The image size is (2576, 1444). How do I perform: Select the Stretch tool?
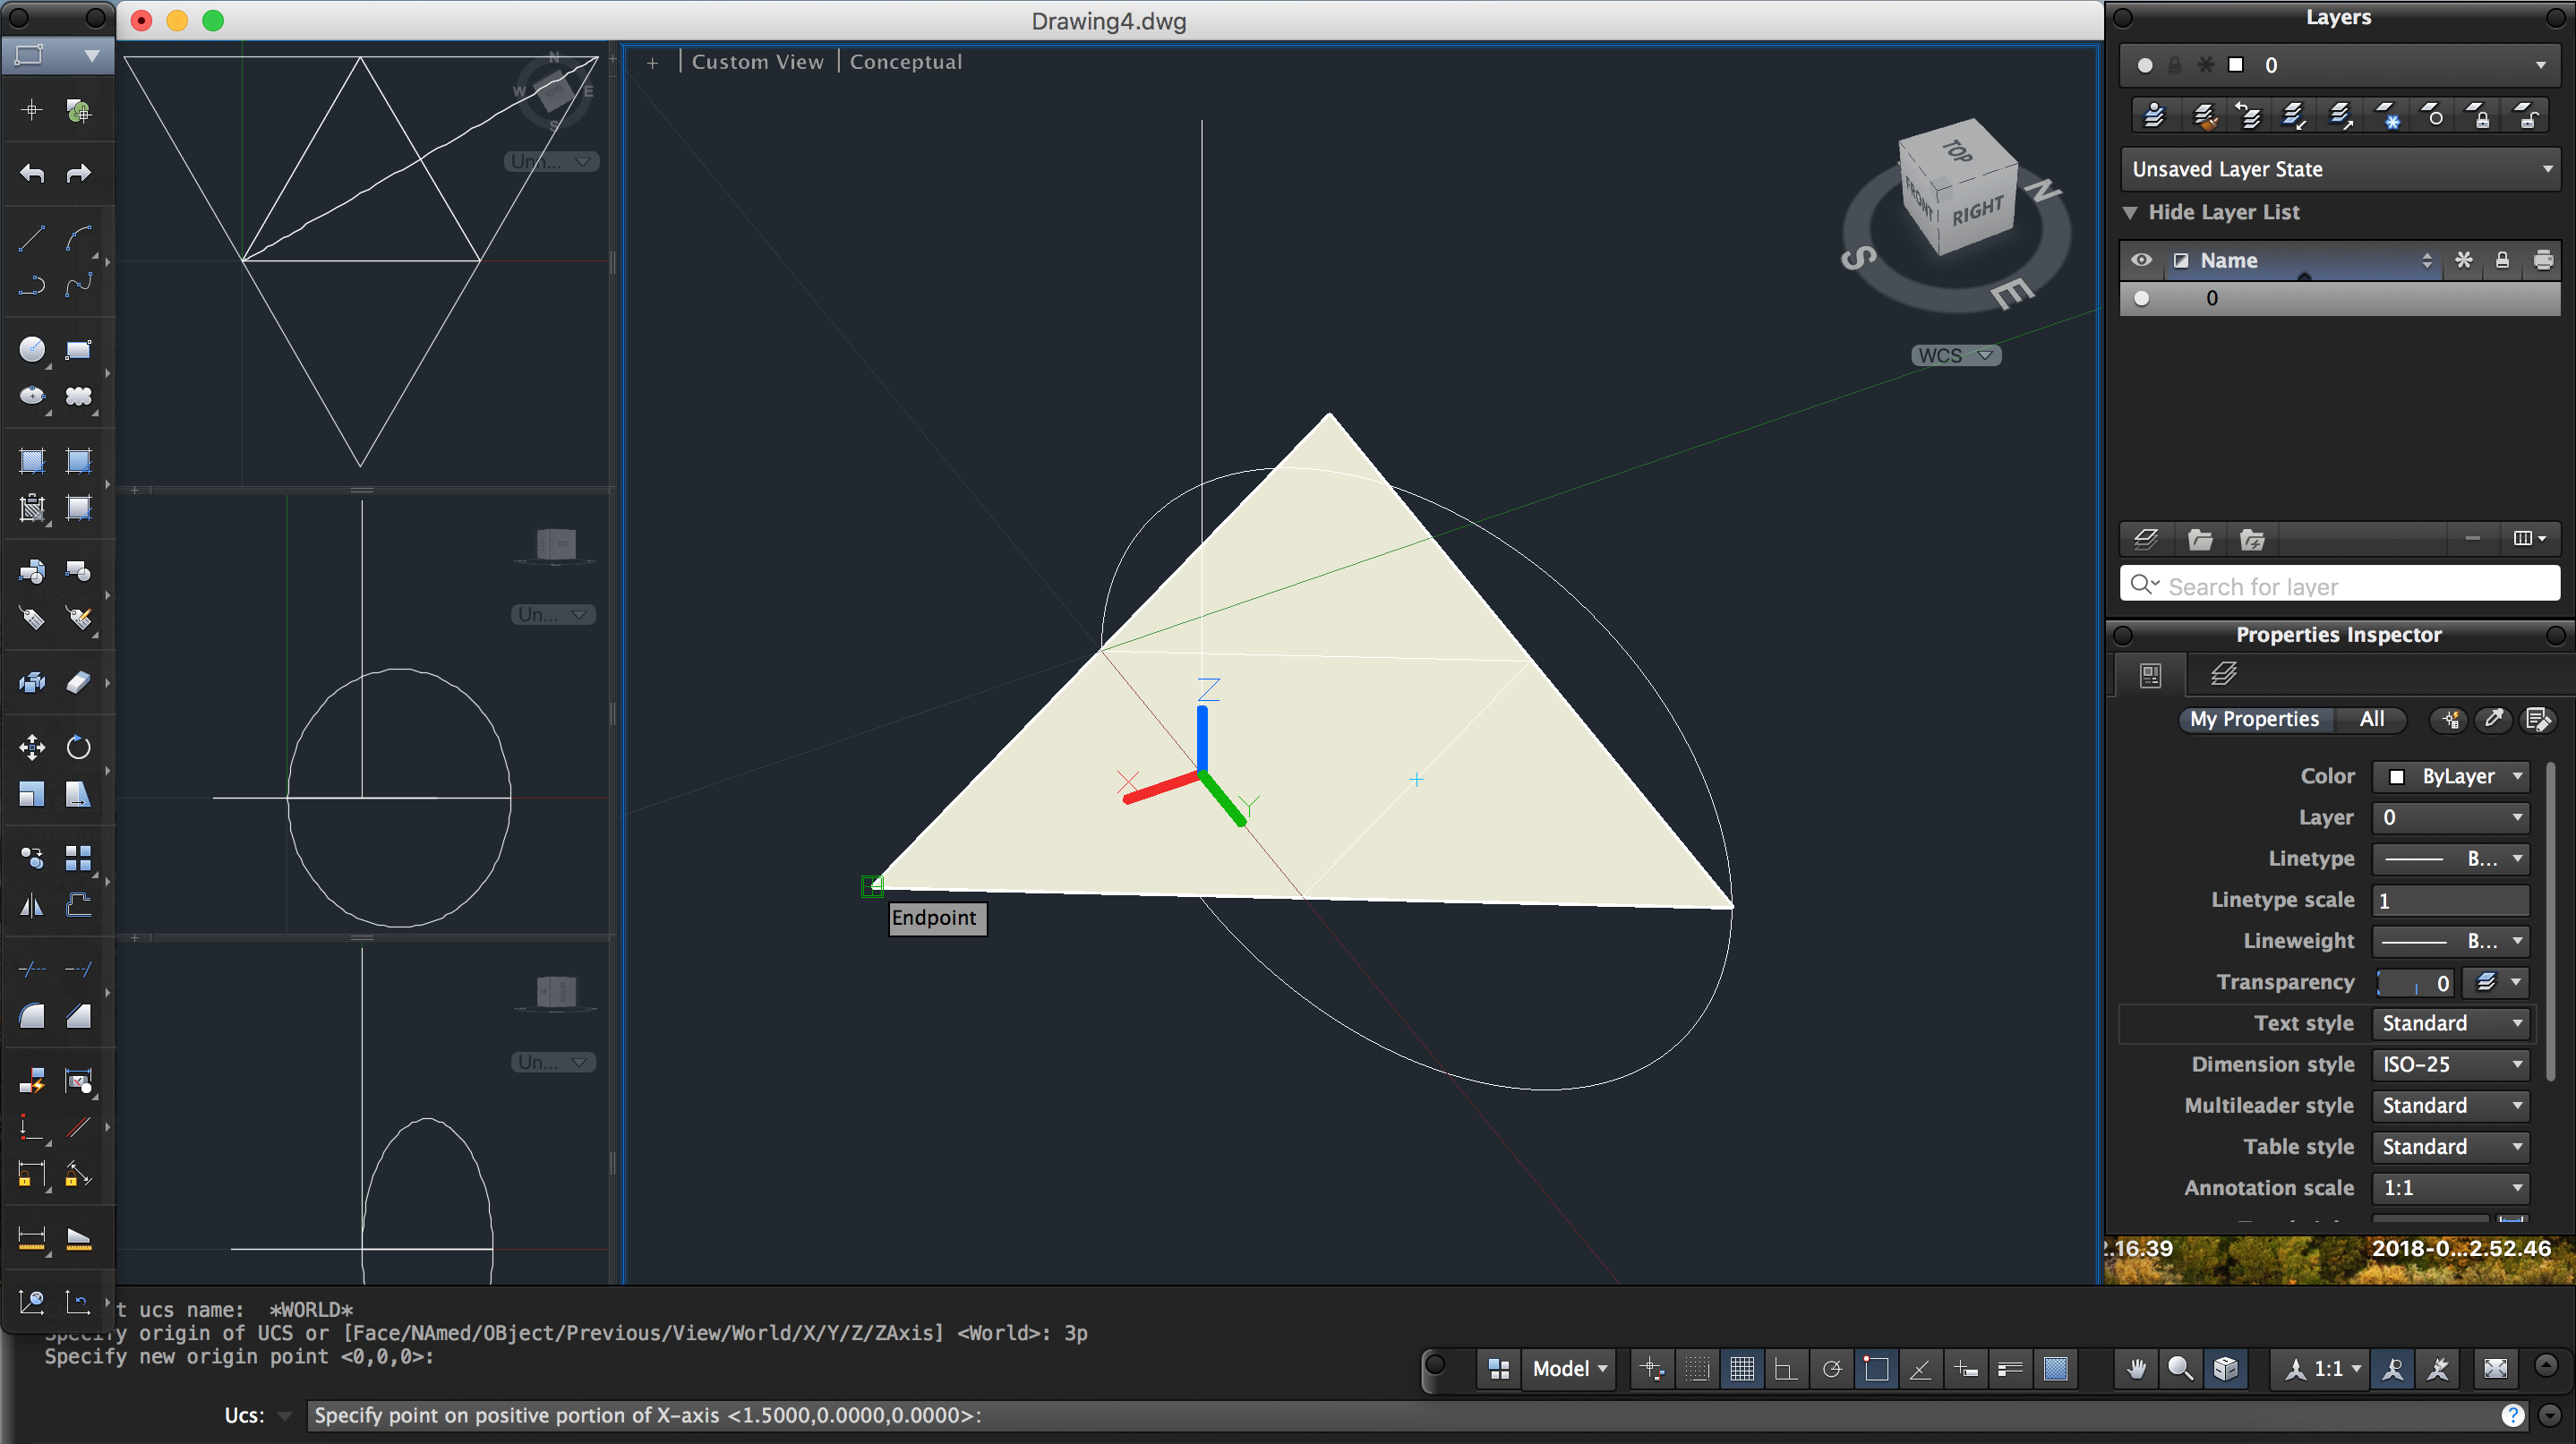click(x=78, y=794)
